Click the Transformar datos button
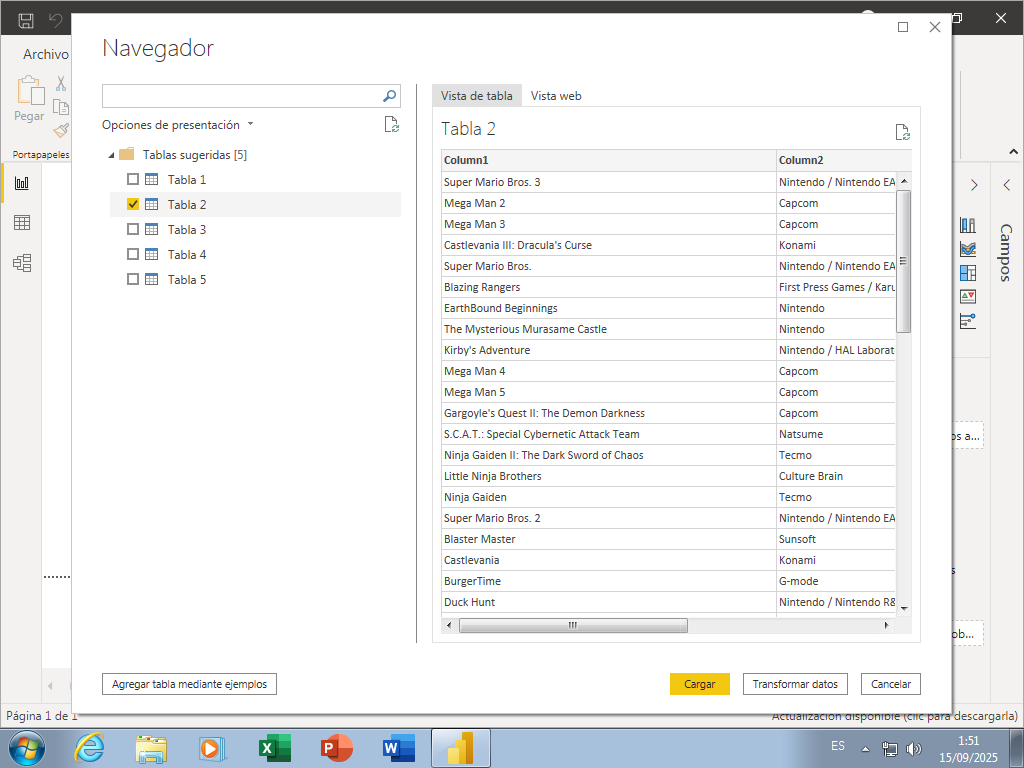Image resolution: width=1024 pixels, height=768 pixels. [795, 684]
